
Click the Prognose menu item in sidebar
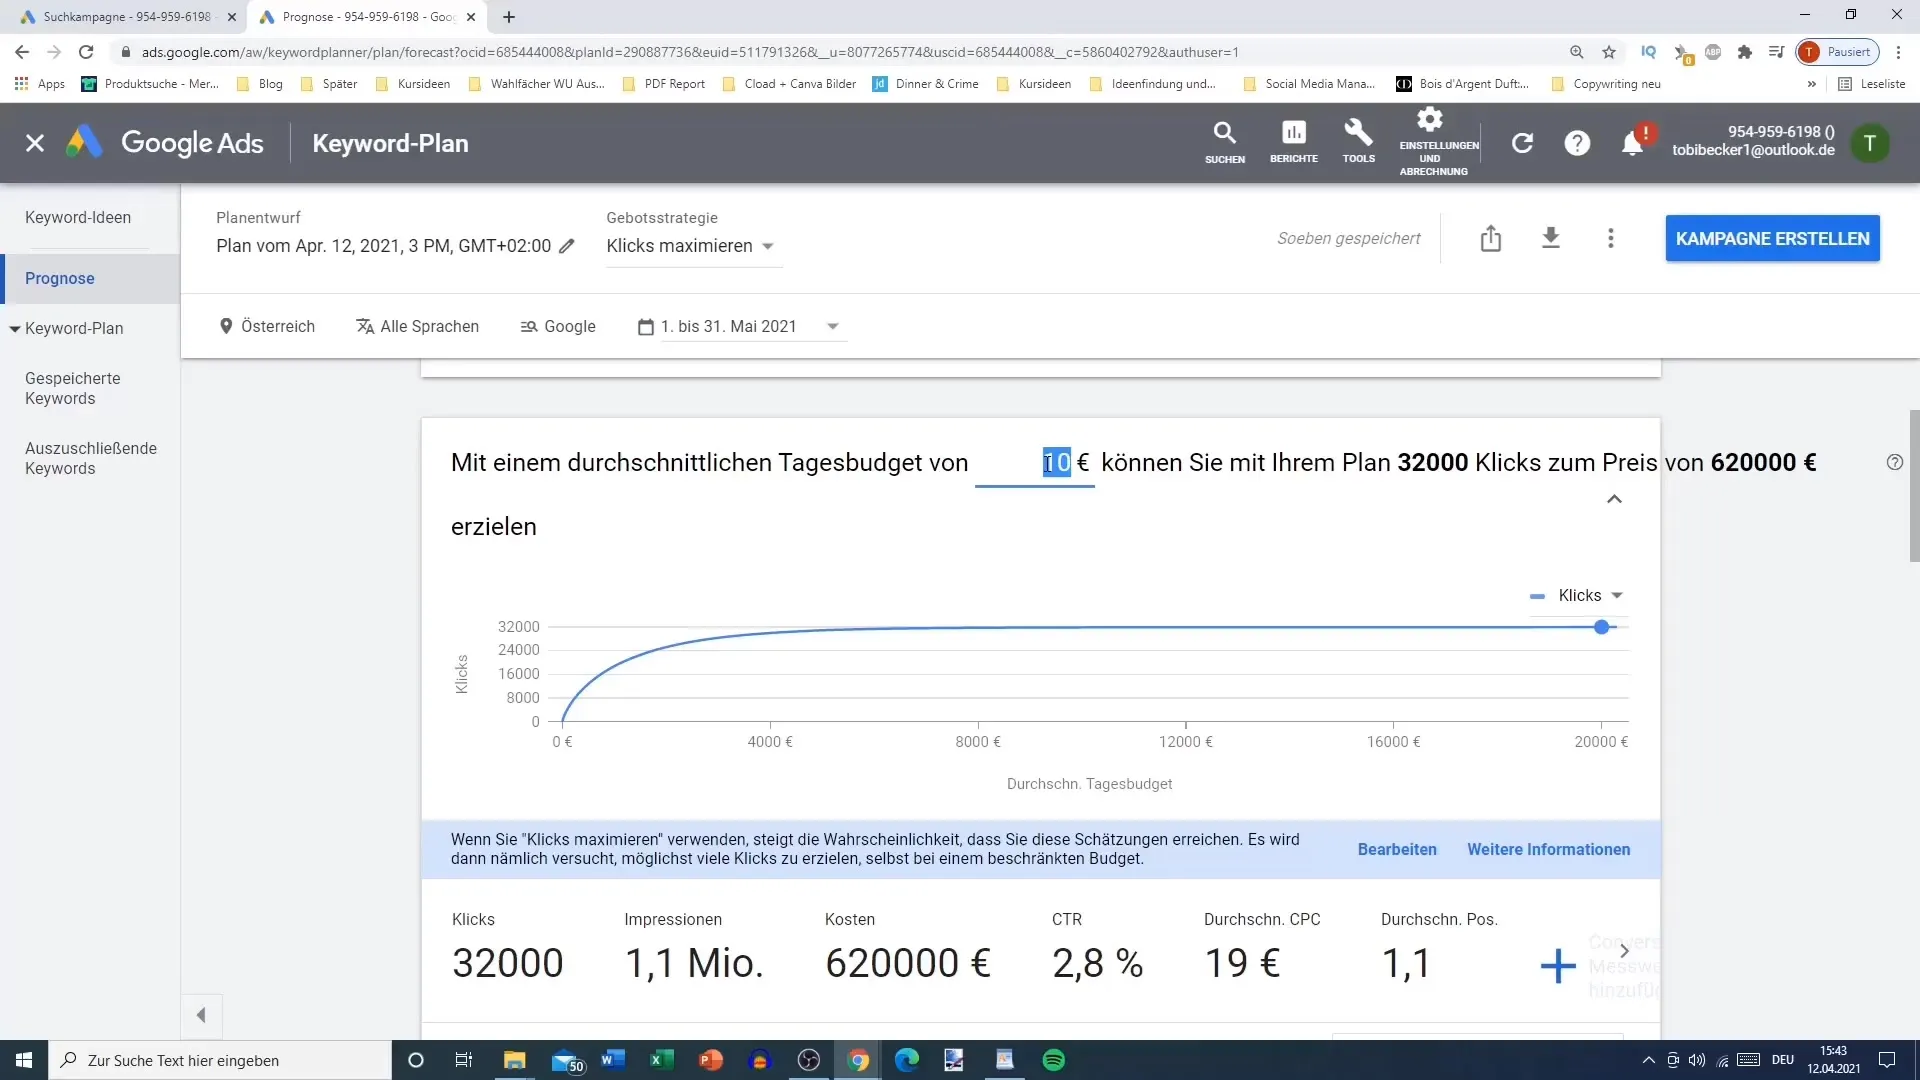(x=59, y=277)
